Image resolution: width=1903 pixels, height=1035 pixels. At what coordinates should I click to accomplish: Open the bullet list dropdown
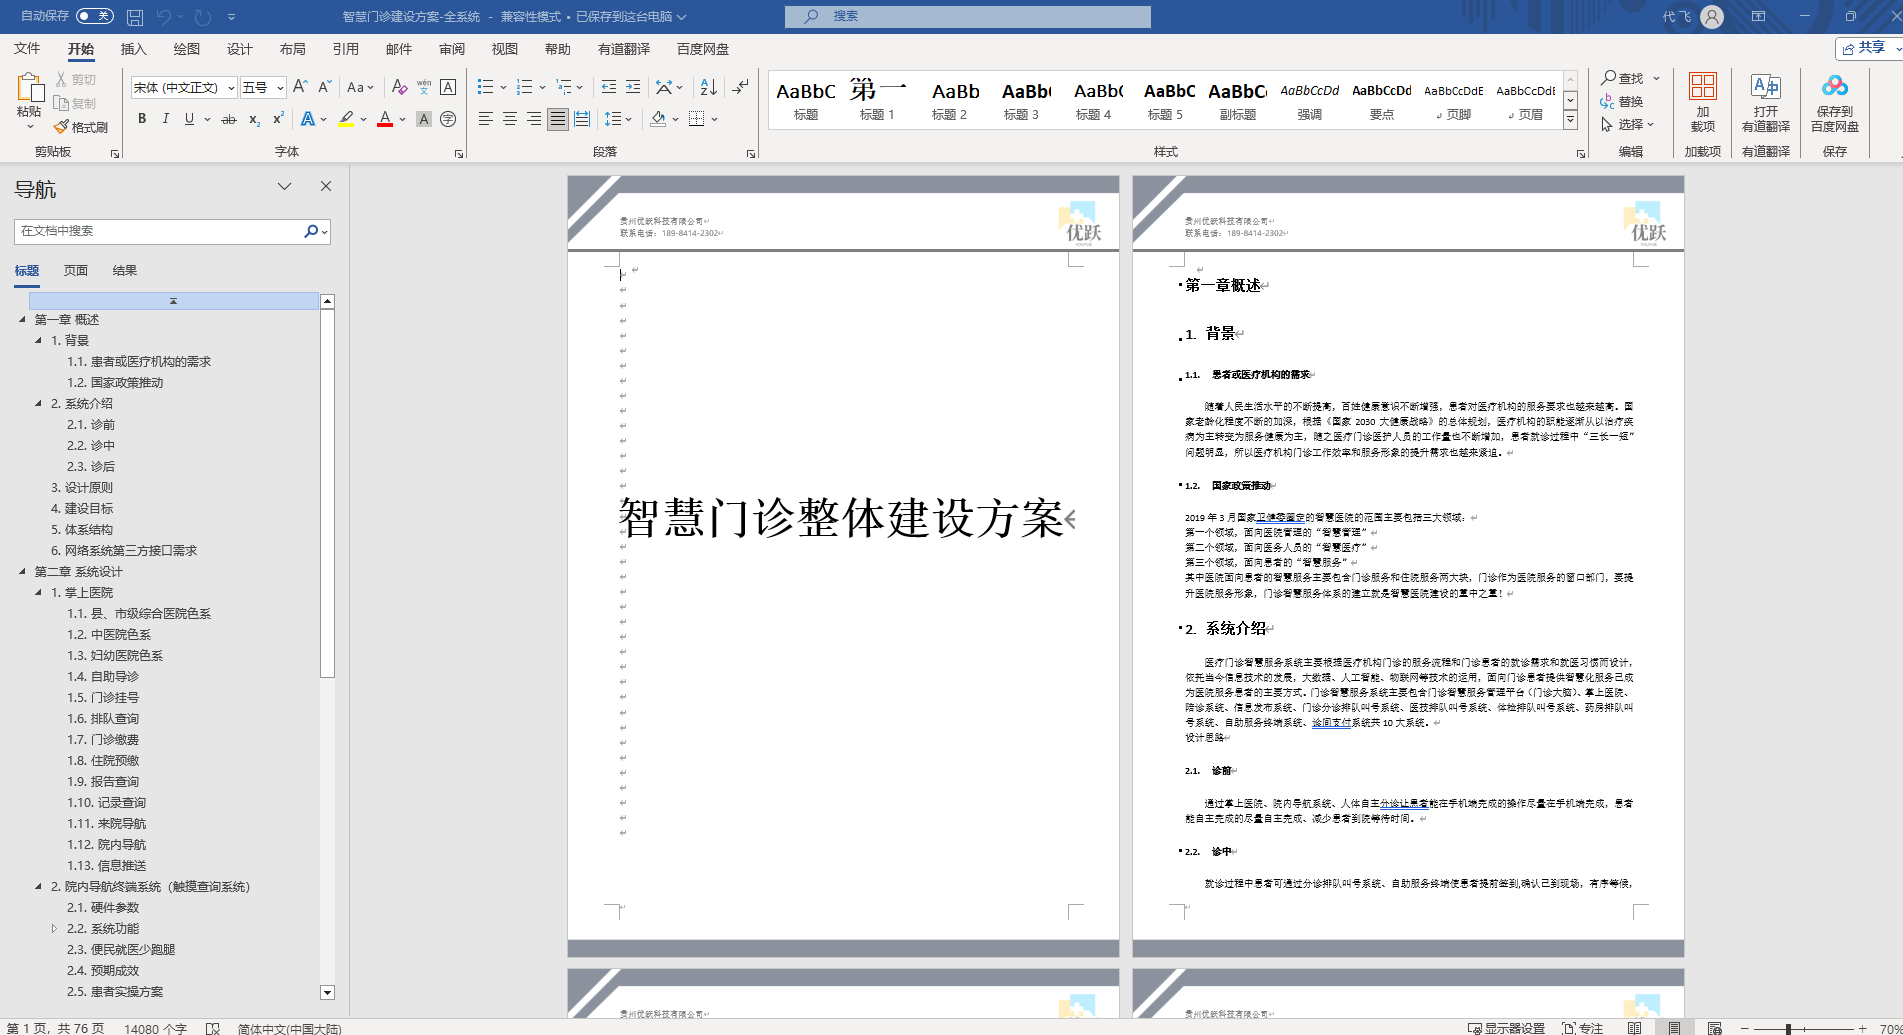coord(503,87)
